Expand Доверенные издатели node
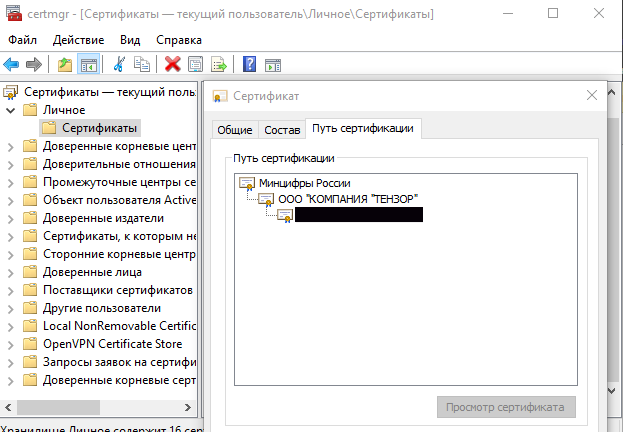The width and height of the screenshot is (623, 432). coord(11,219)
